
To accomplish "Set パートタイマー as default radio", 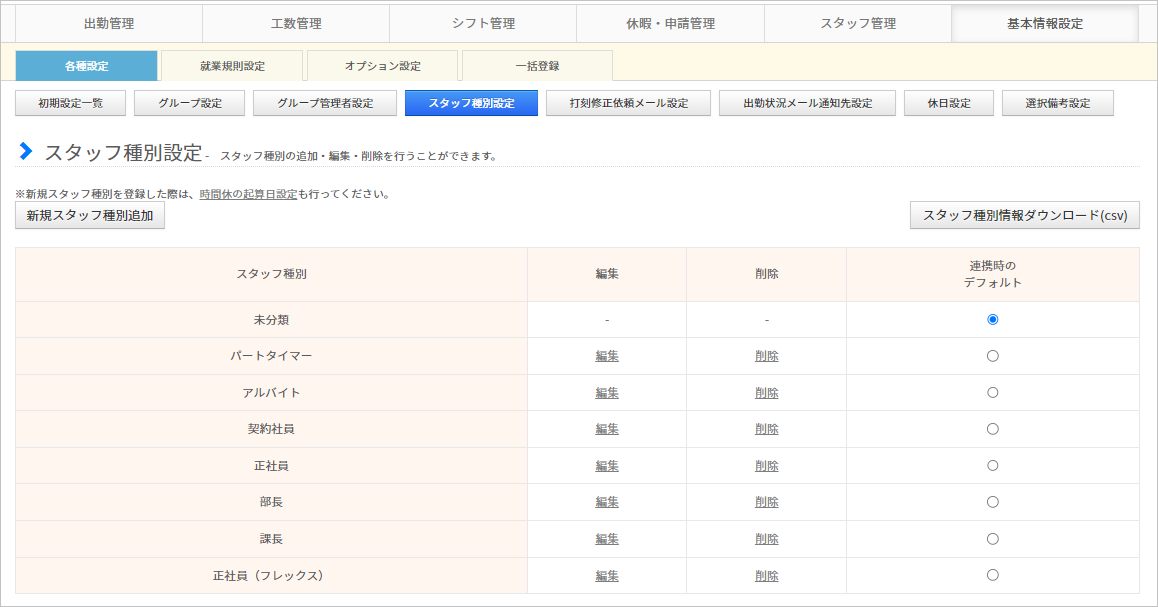I will point(993,356).
